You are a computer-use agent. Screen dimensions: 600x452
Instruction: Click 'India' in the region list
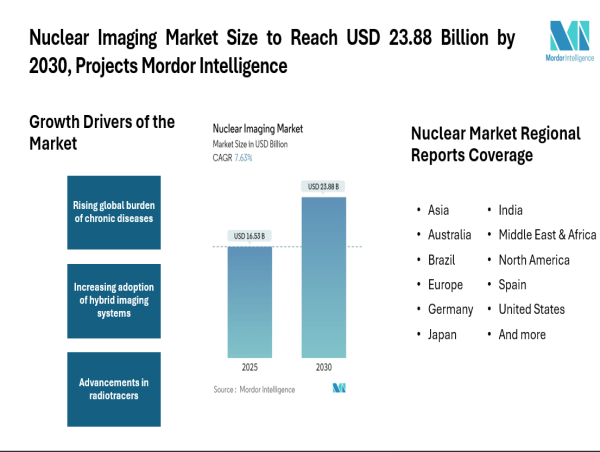pyautogui.click(x=510, y=210)
